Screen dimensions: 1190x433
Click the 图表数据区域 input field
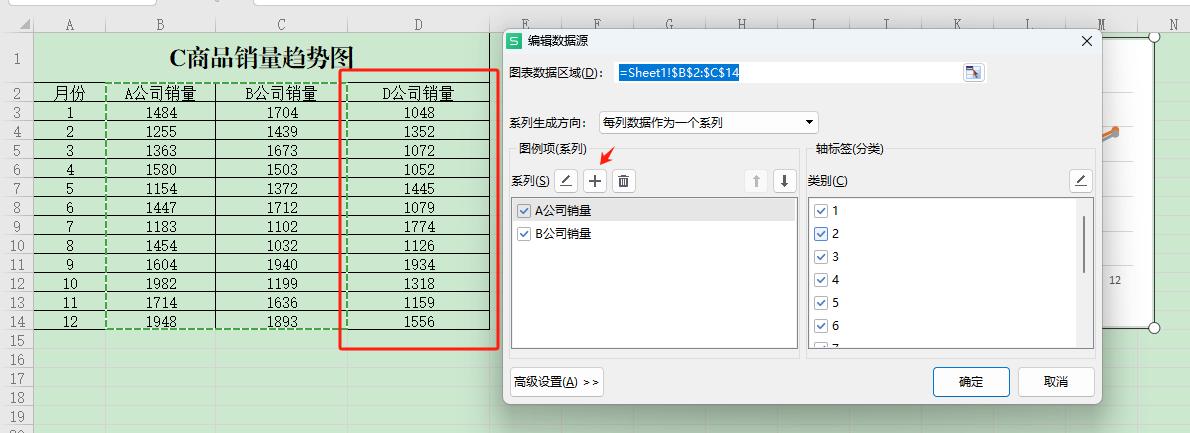[789, 73]
